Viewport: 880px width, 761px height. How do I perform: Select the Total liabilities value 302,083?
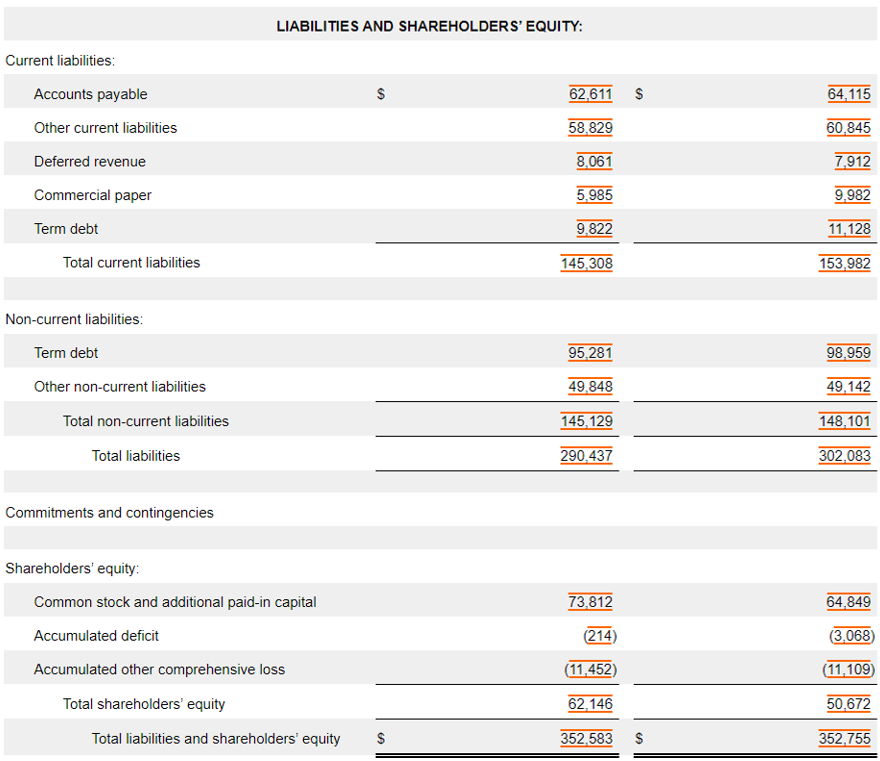(845, 456)
